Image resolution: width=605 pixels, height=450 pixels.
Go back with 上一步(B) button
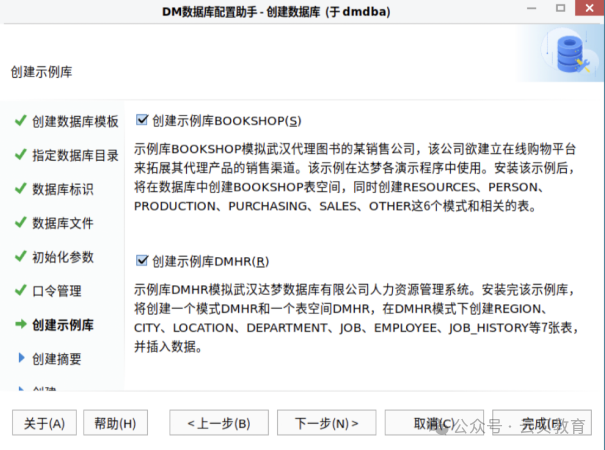(219, 423)
